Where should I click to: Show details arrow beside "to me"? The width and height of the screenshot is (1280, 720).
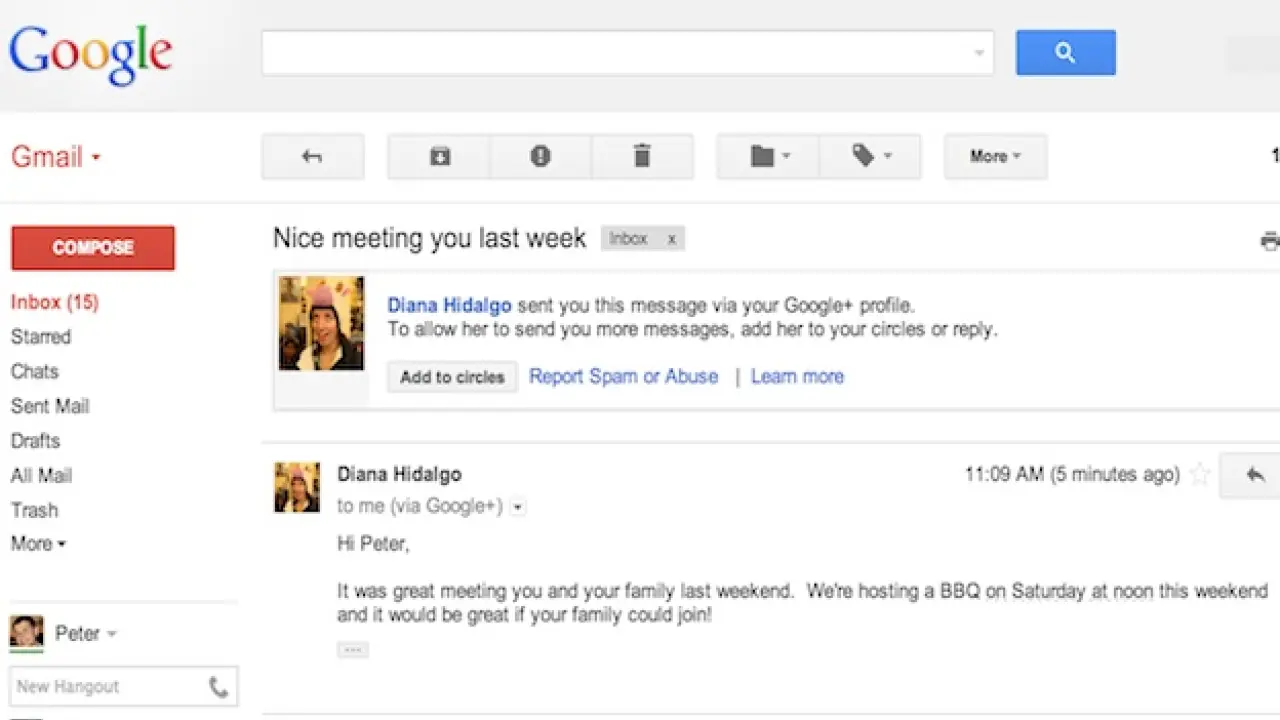[517, 507]
